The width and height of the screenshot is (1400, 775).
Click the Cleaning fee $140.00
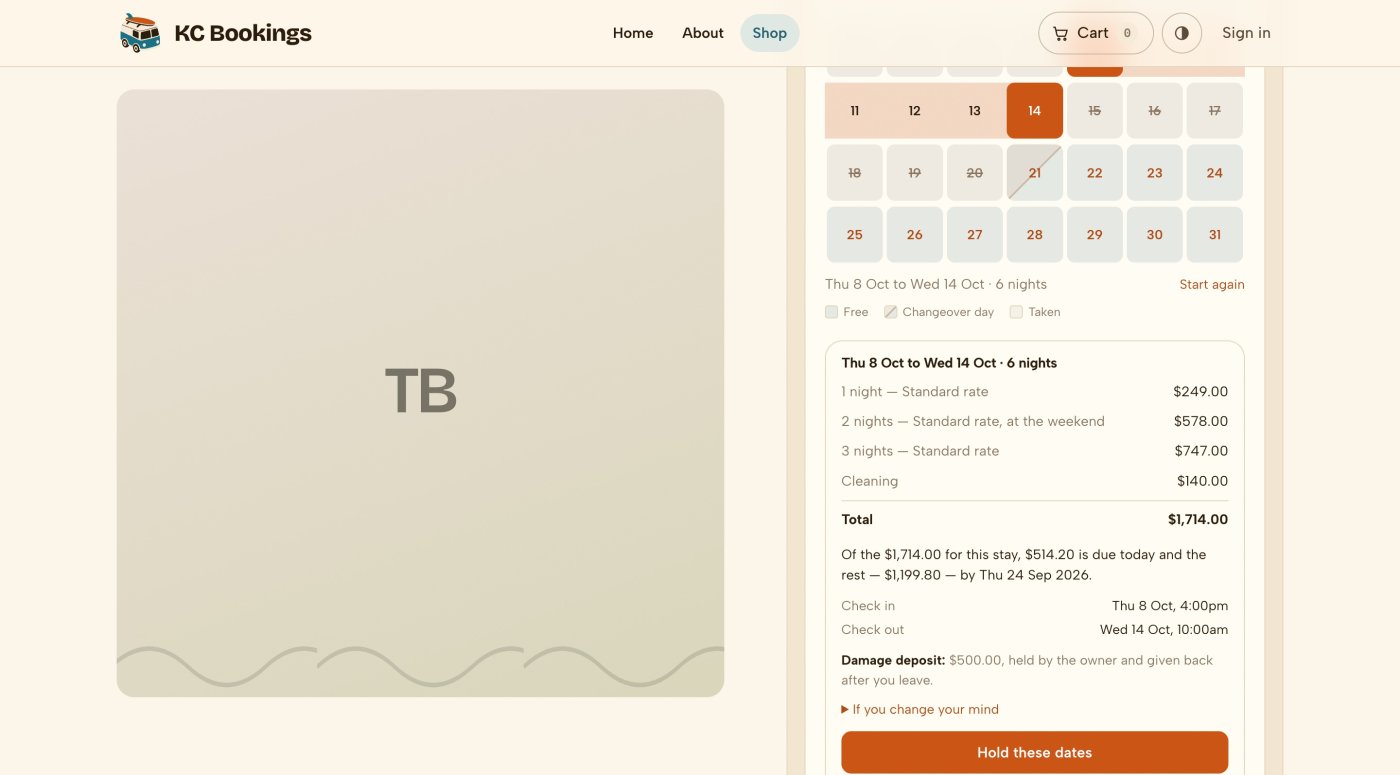pyautogui.click(x=1202, y=481)
